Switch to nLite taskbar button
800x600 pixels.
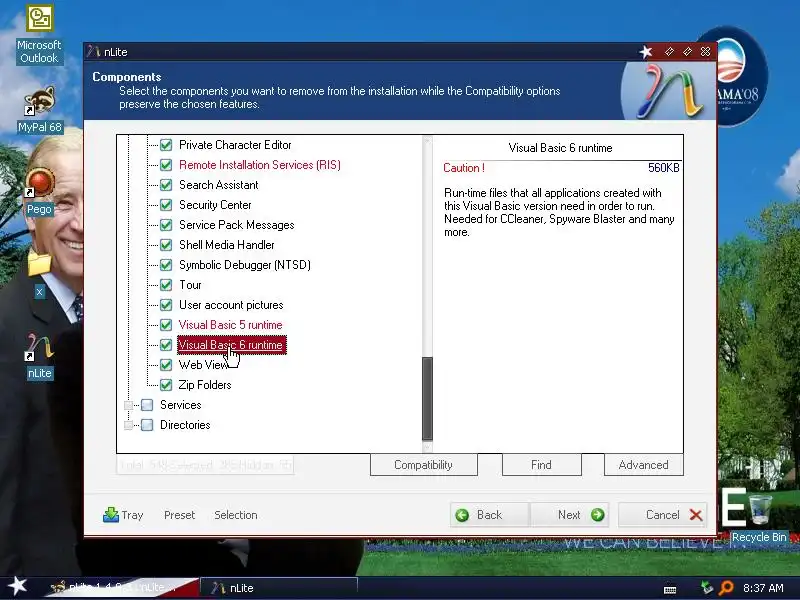tap(279, 588)
